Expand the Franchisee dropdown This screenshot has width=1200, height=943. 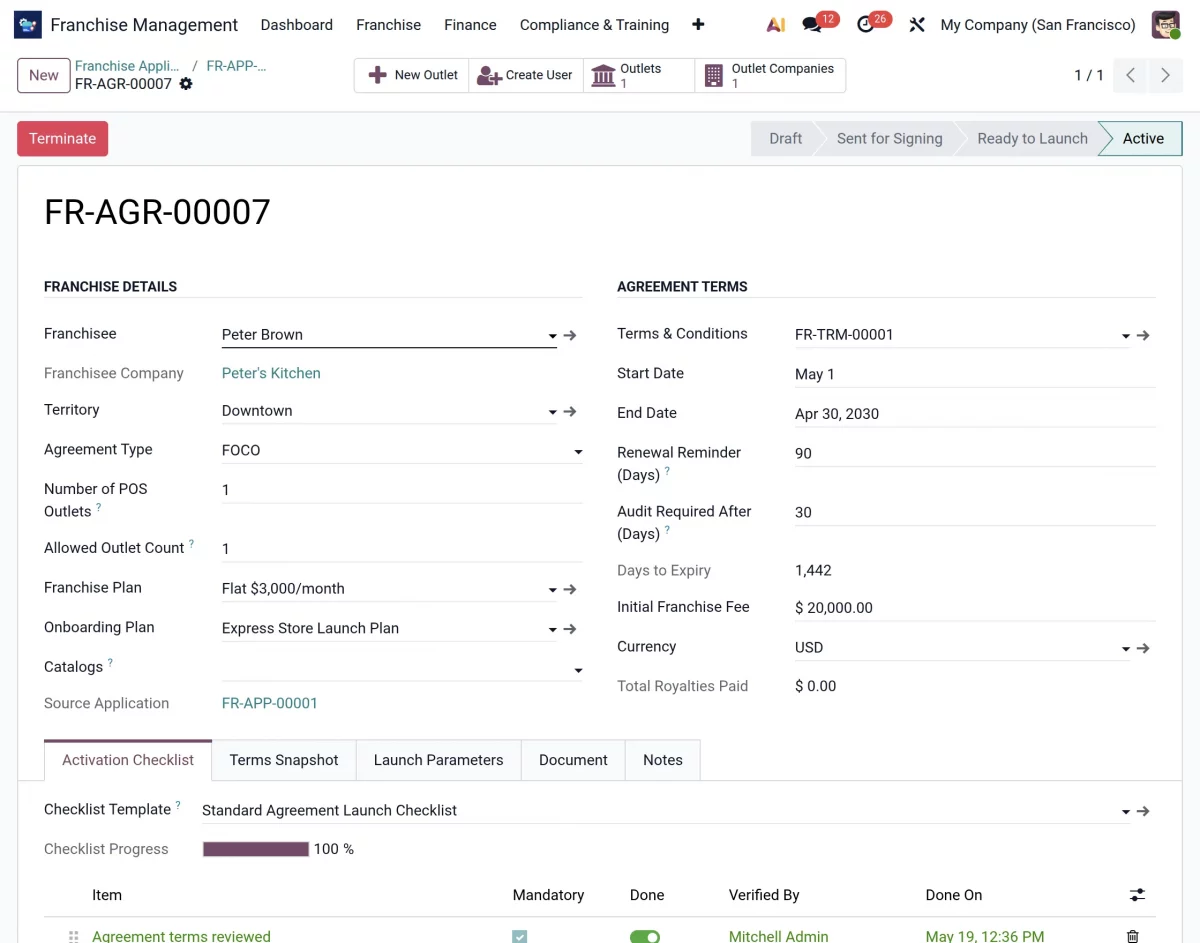click(553, 336)
